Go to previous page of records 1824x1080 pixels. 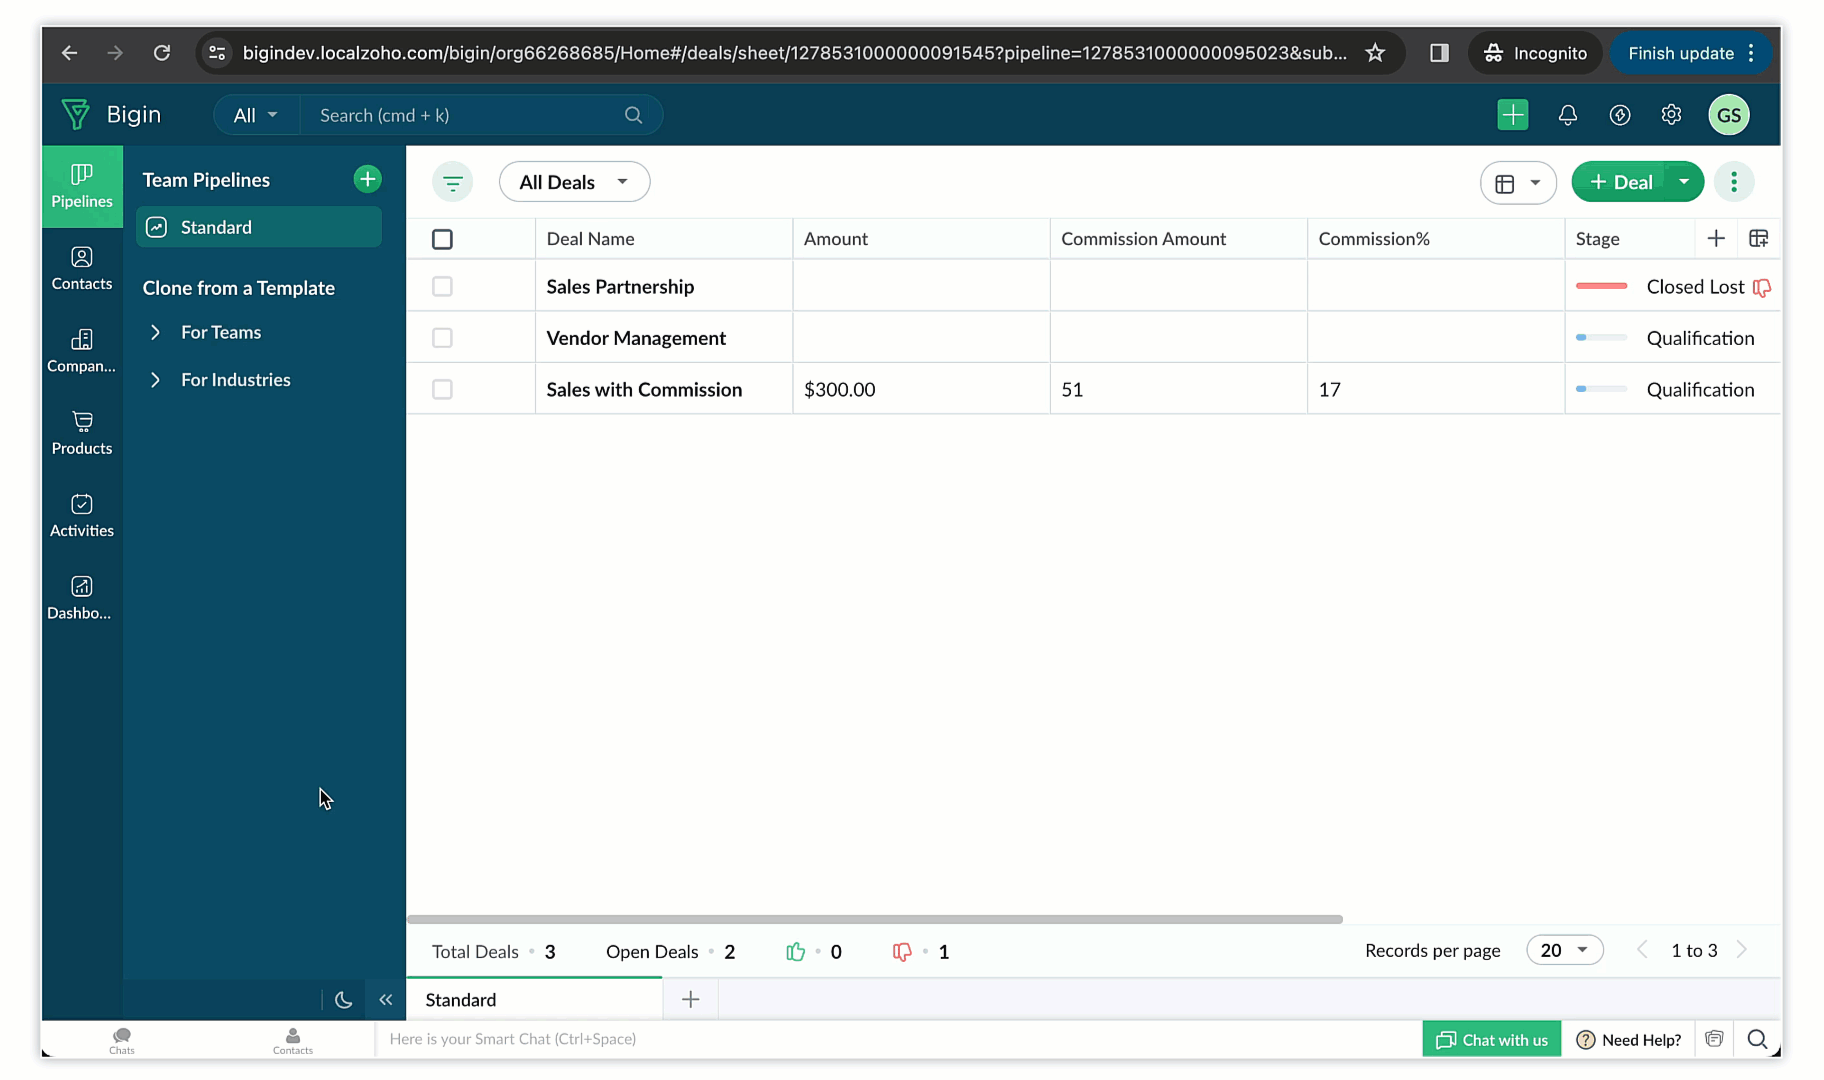(x=1642, y=950)
